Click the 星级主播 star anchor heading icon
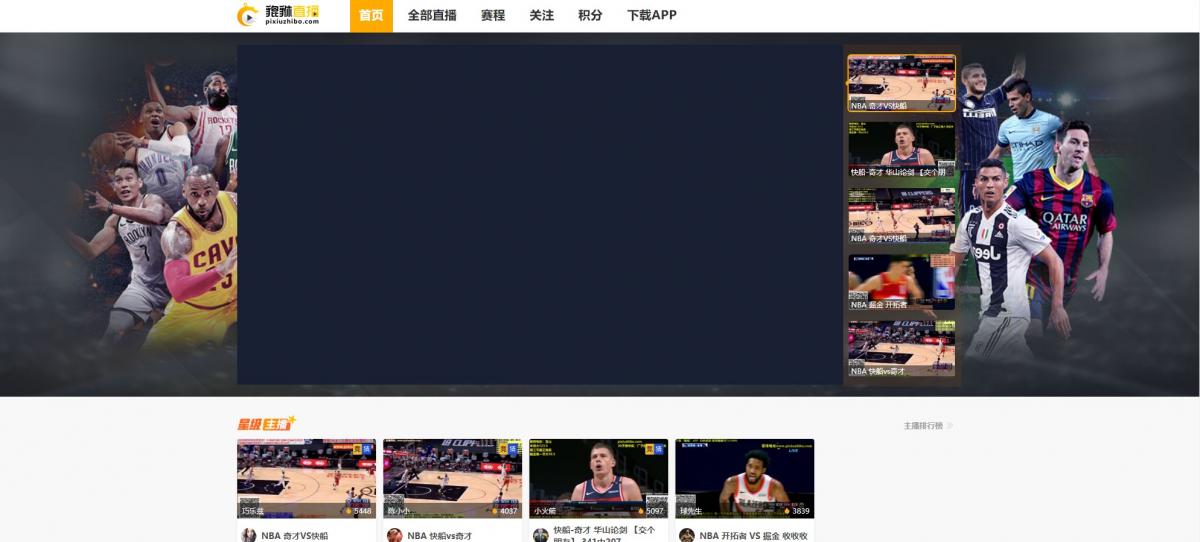The height and width of the screenshot is (542, 1200). pyautogui.click(x=266, y=424)
